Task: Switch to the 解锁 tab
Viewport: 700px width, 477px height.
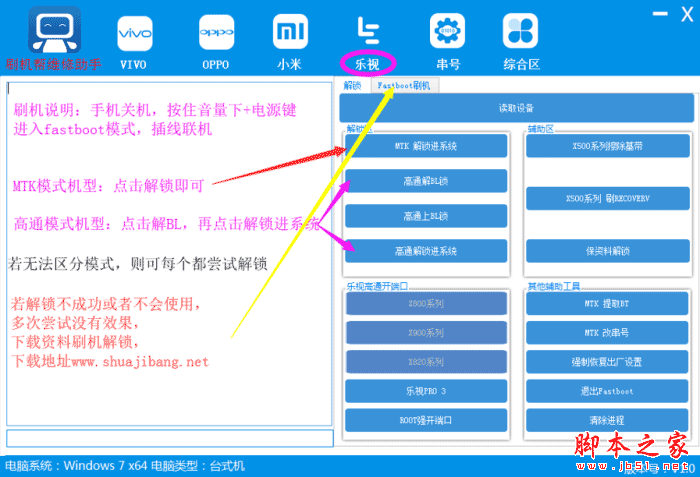Action: click(x=352, y=85)
